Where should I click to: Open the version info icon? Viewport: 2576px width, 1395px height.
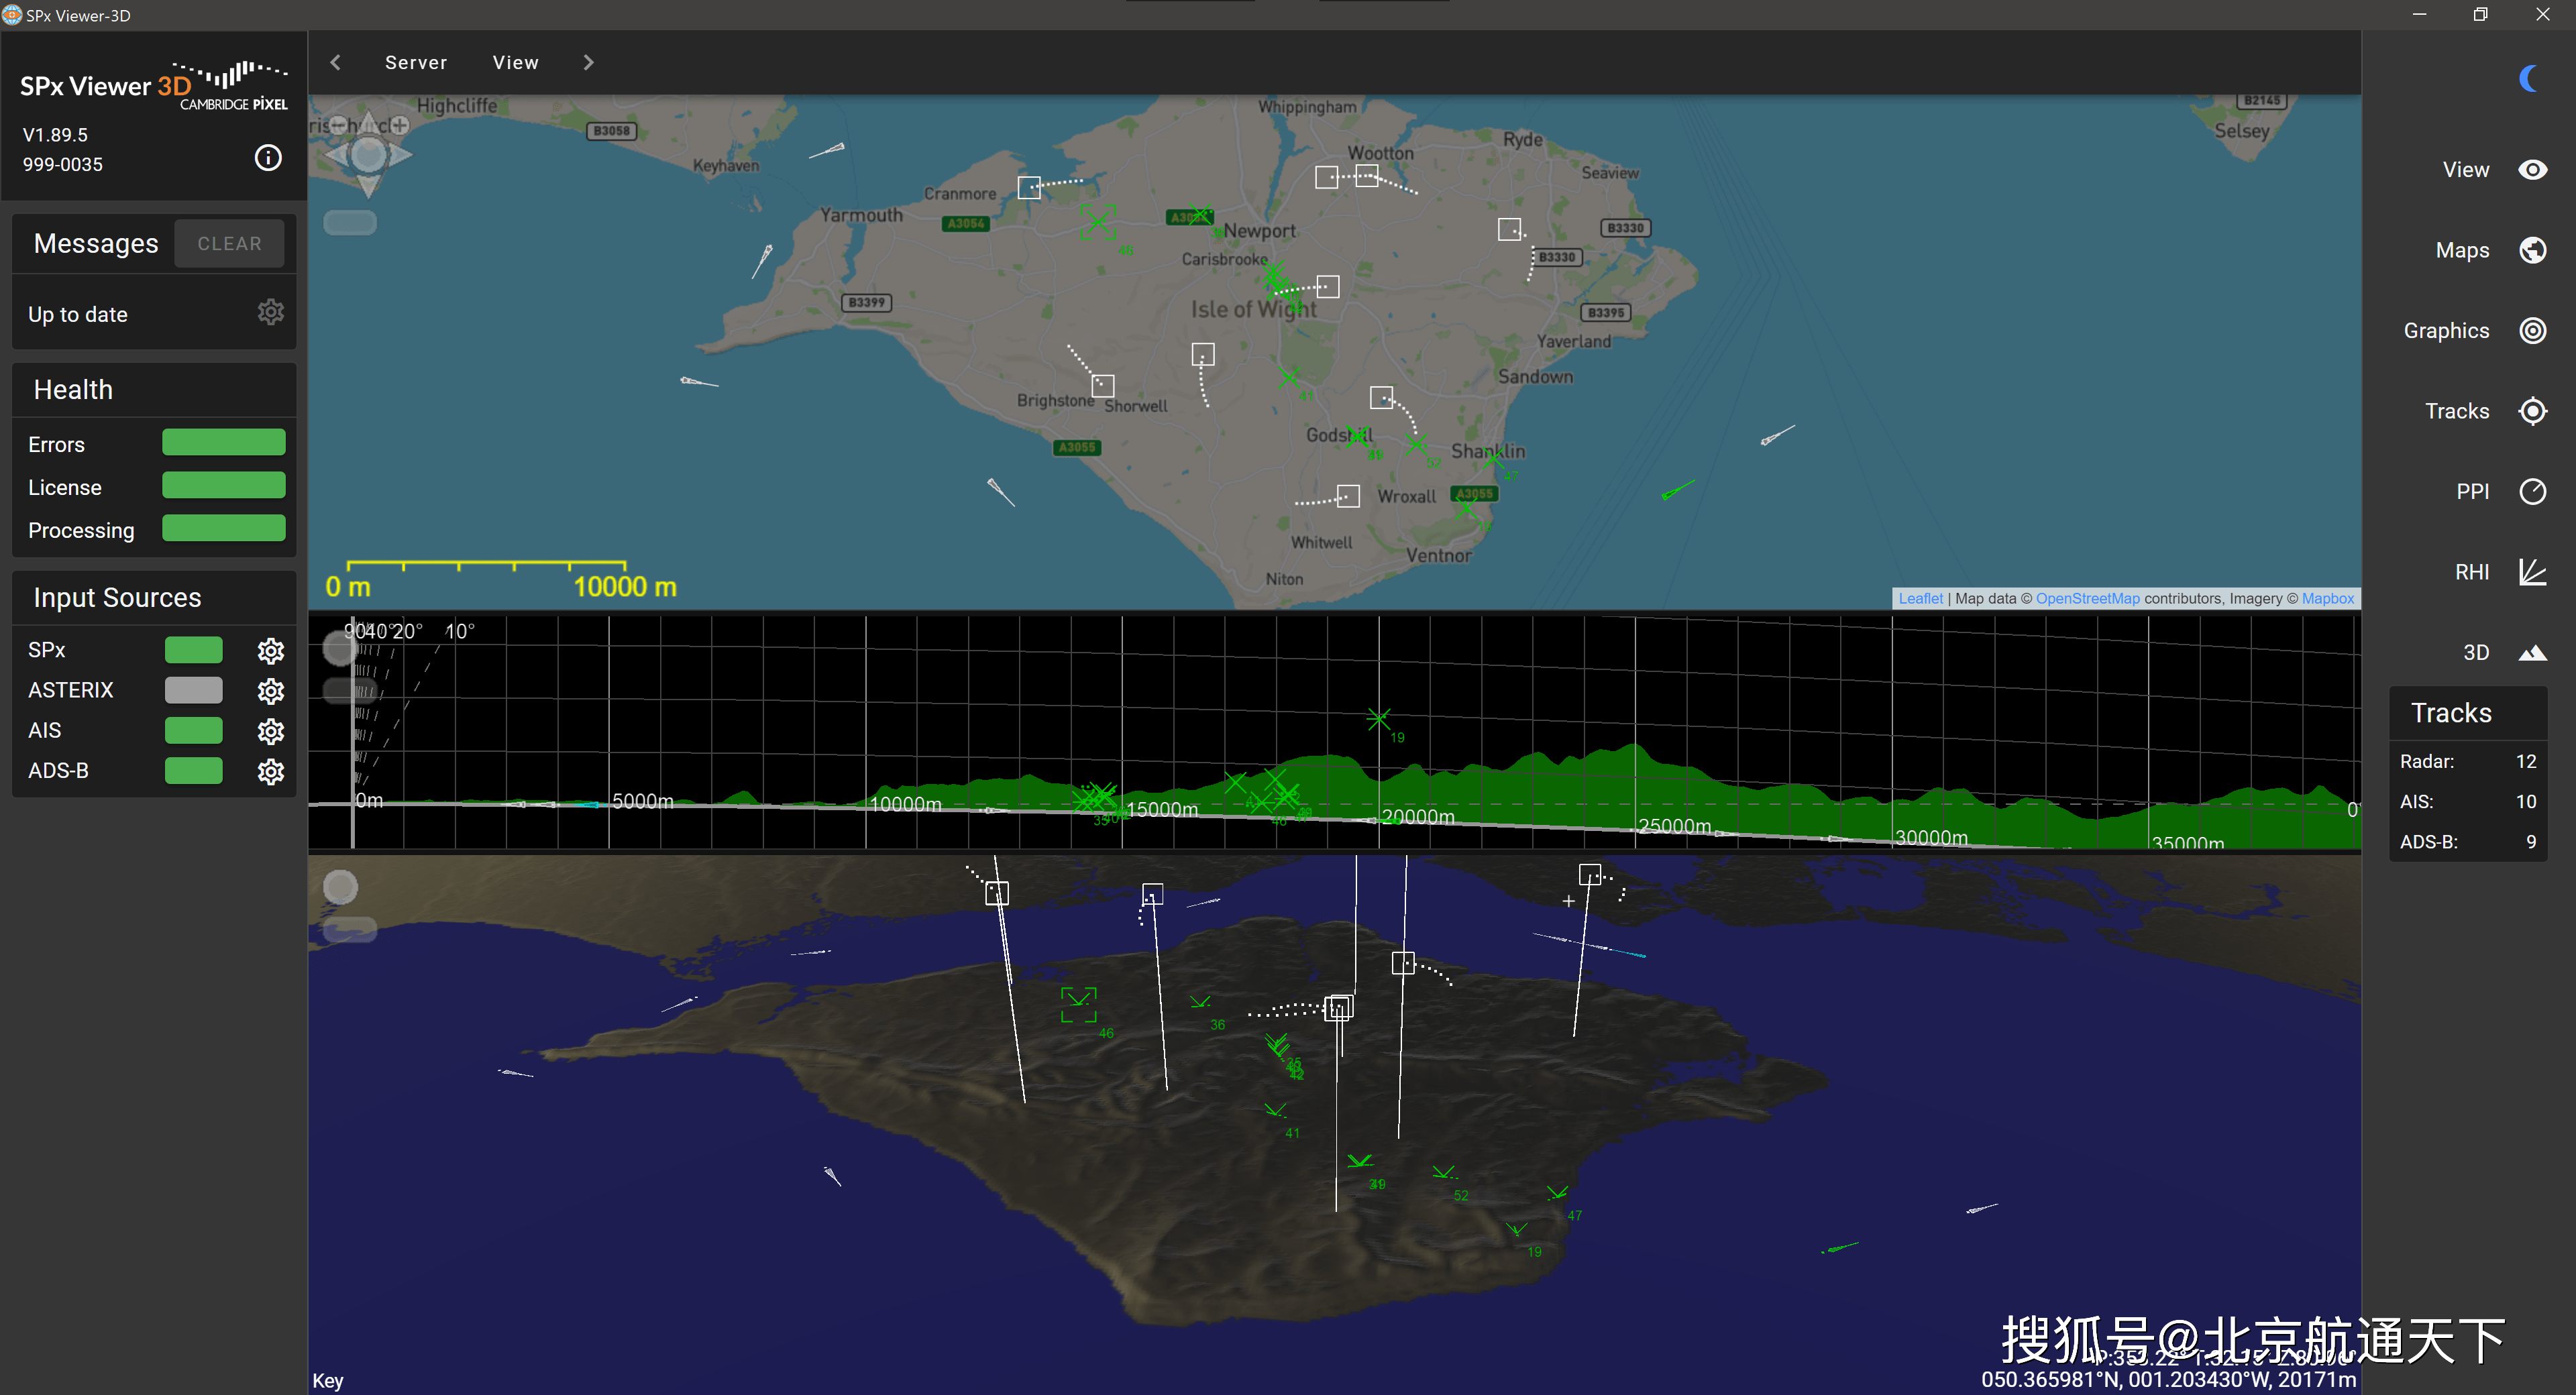coord(268,157)
